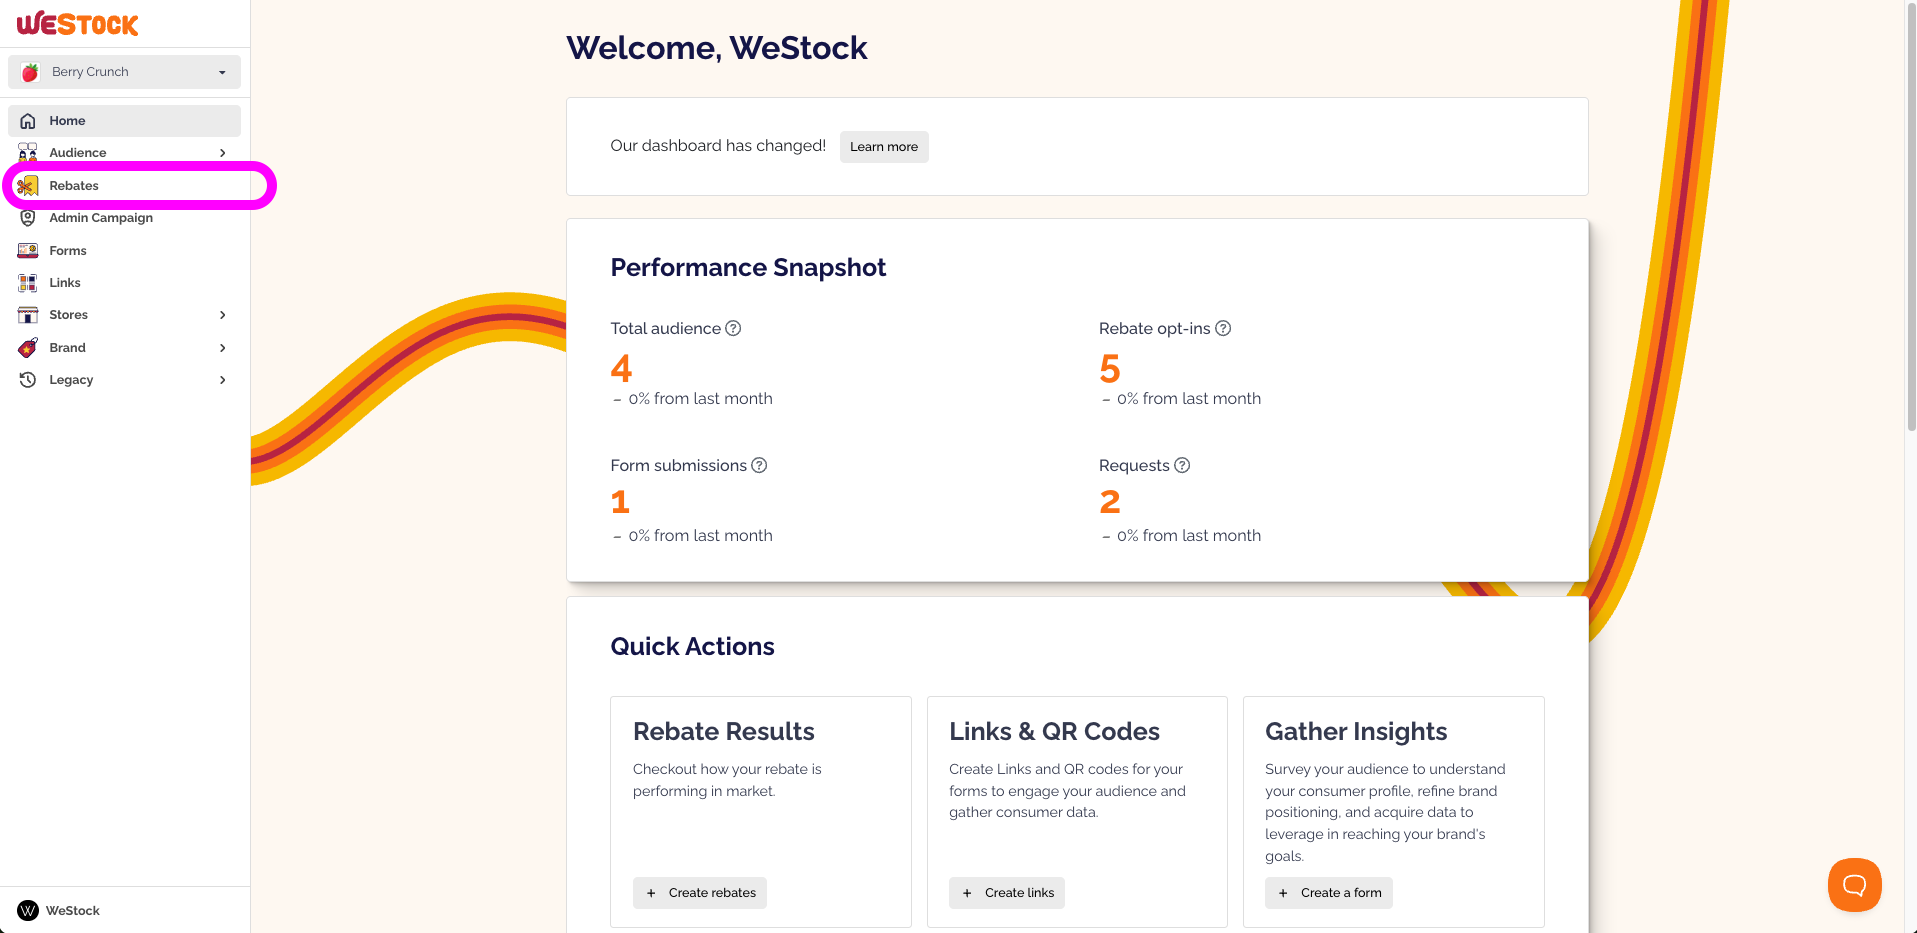Expand the Stores chevron
This screenshot has width=1917, height=933.
[x=222, y=315]
